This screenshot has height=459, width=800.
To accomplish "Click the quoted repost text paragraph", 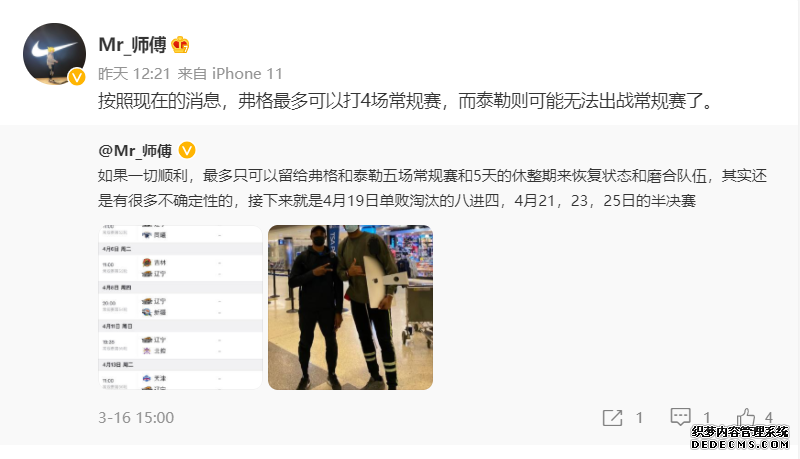I will point(433,188).
